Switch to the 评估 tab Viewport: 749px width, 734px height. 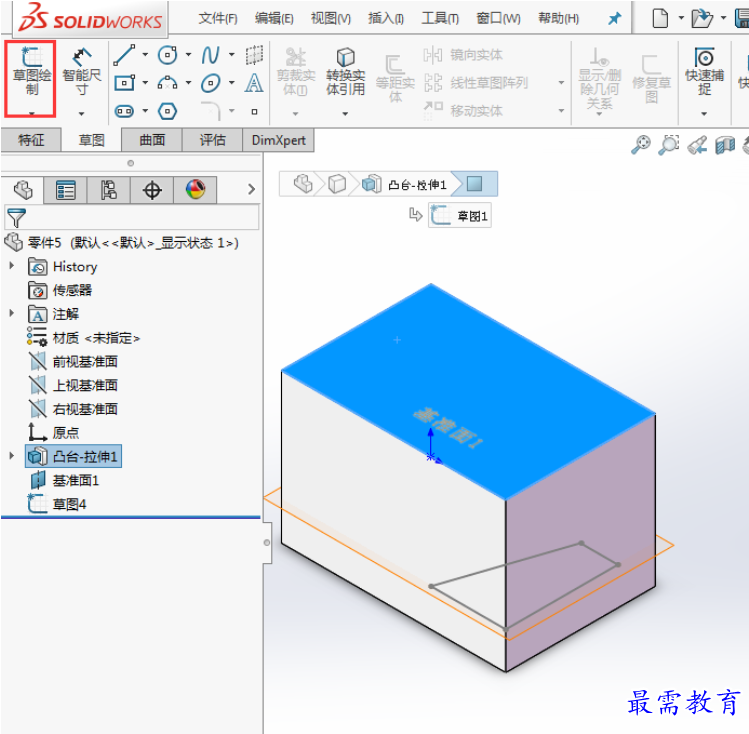[212, 140]
